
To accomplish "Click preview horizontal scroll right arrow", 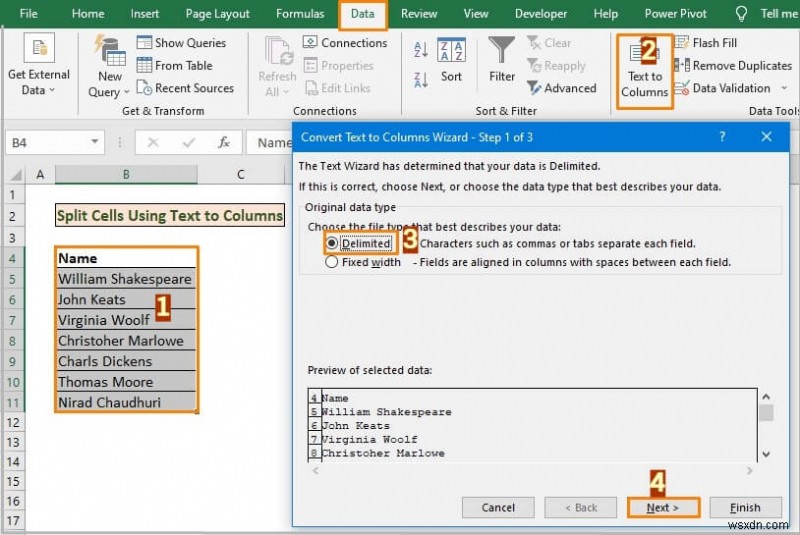I will click(749, 471).
